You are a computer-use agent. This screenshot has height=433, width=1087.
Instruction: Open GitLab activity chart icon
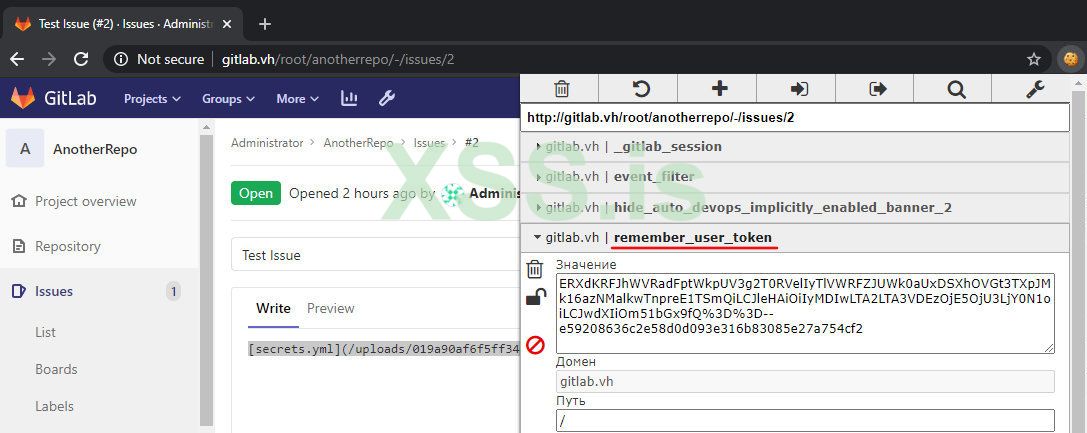click(x=349, y=98)
